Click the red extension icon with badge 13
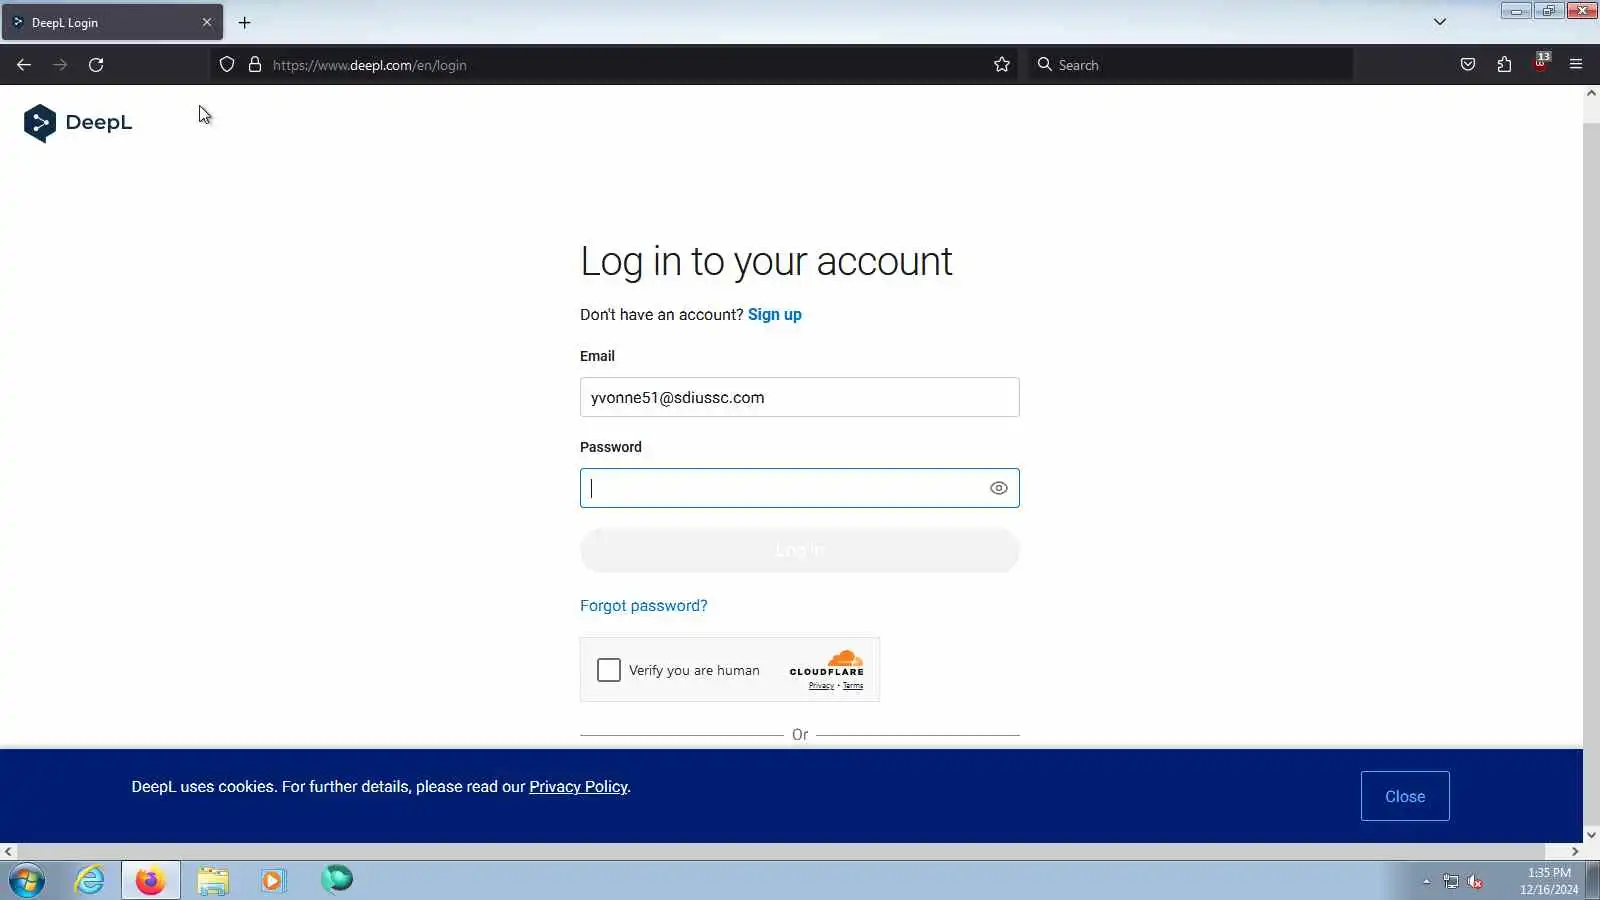 coord(1541,63)
